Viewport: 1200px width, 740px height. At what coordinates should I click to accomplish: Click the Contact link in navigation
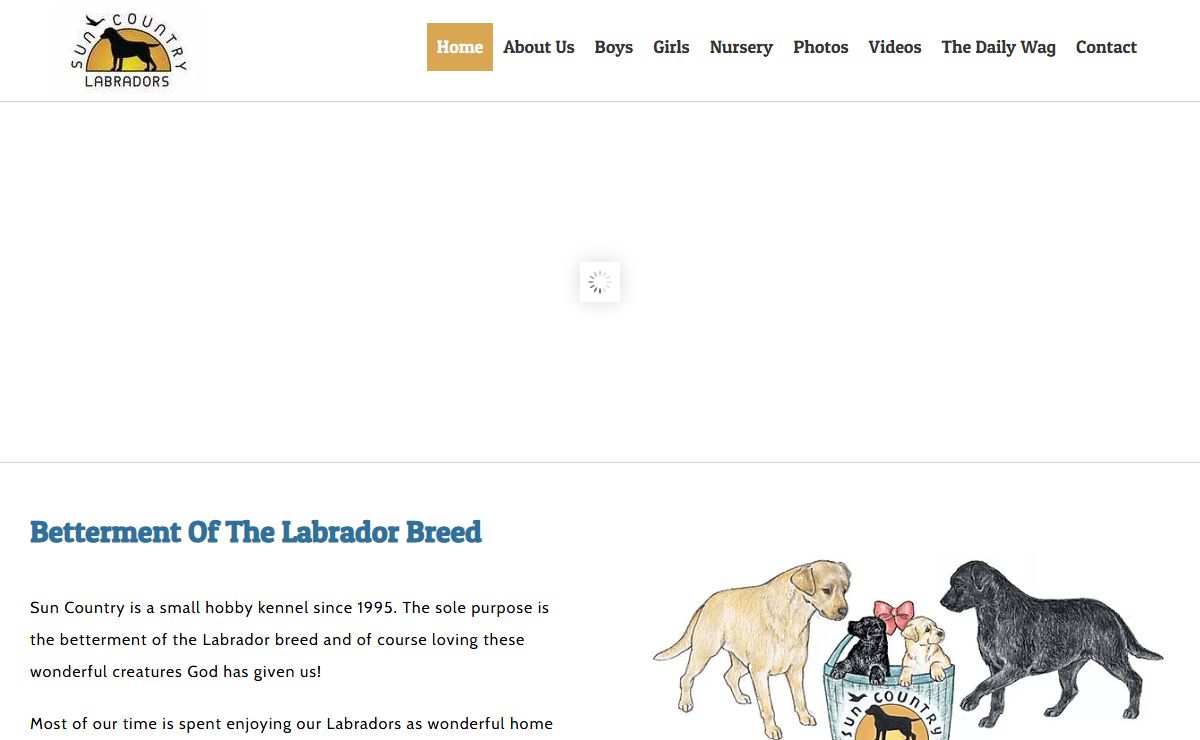(x=1106, y=47)
